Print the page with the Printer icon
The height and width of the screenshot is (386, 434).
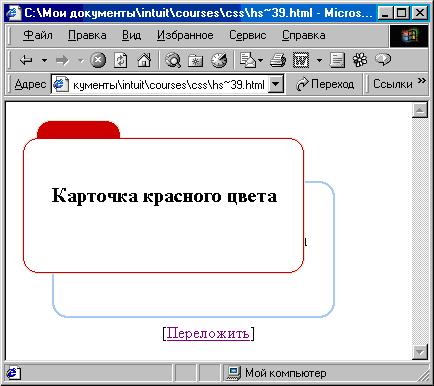278,60
